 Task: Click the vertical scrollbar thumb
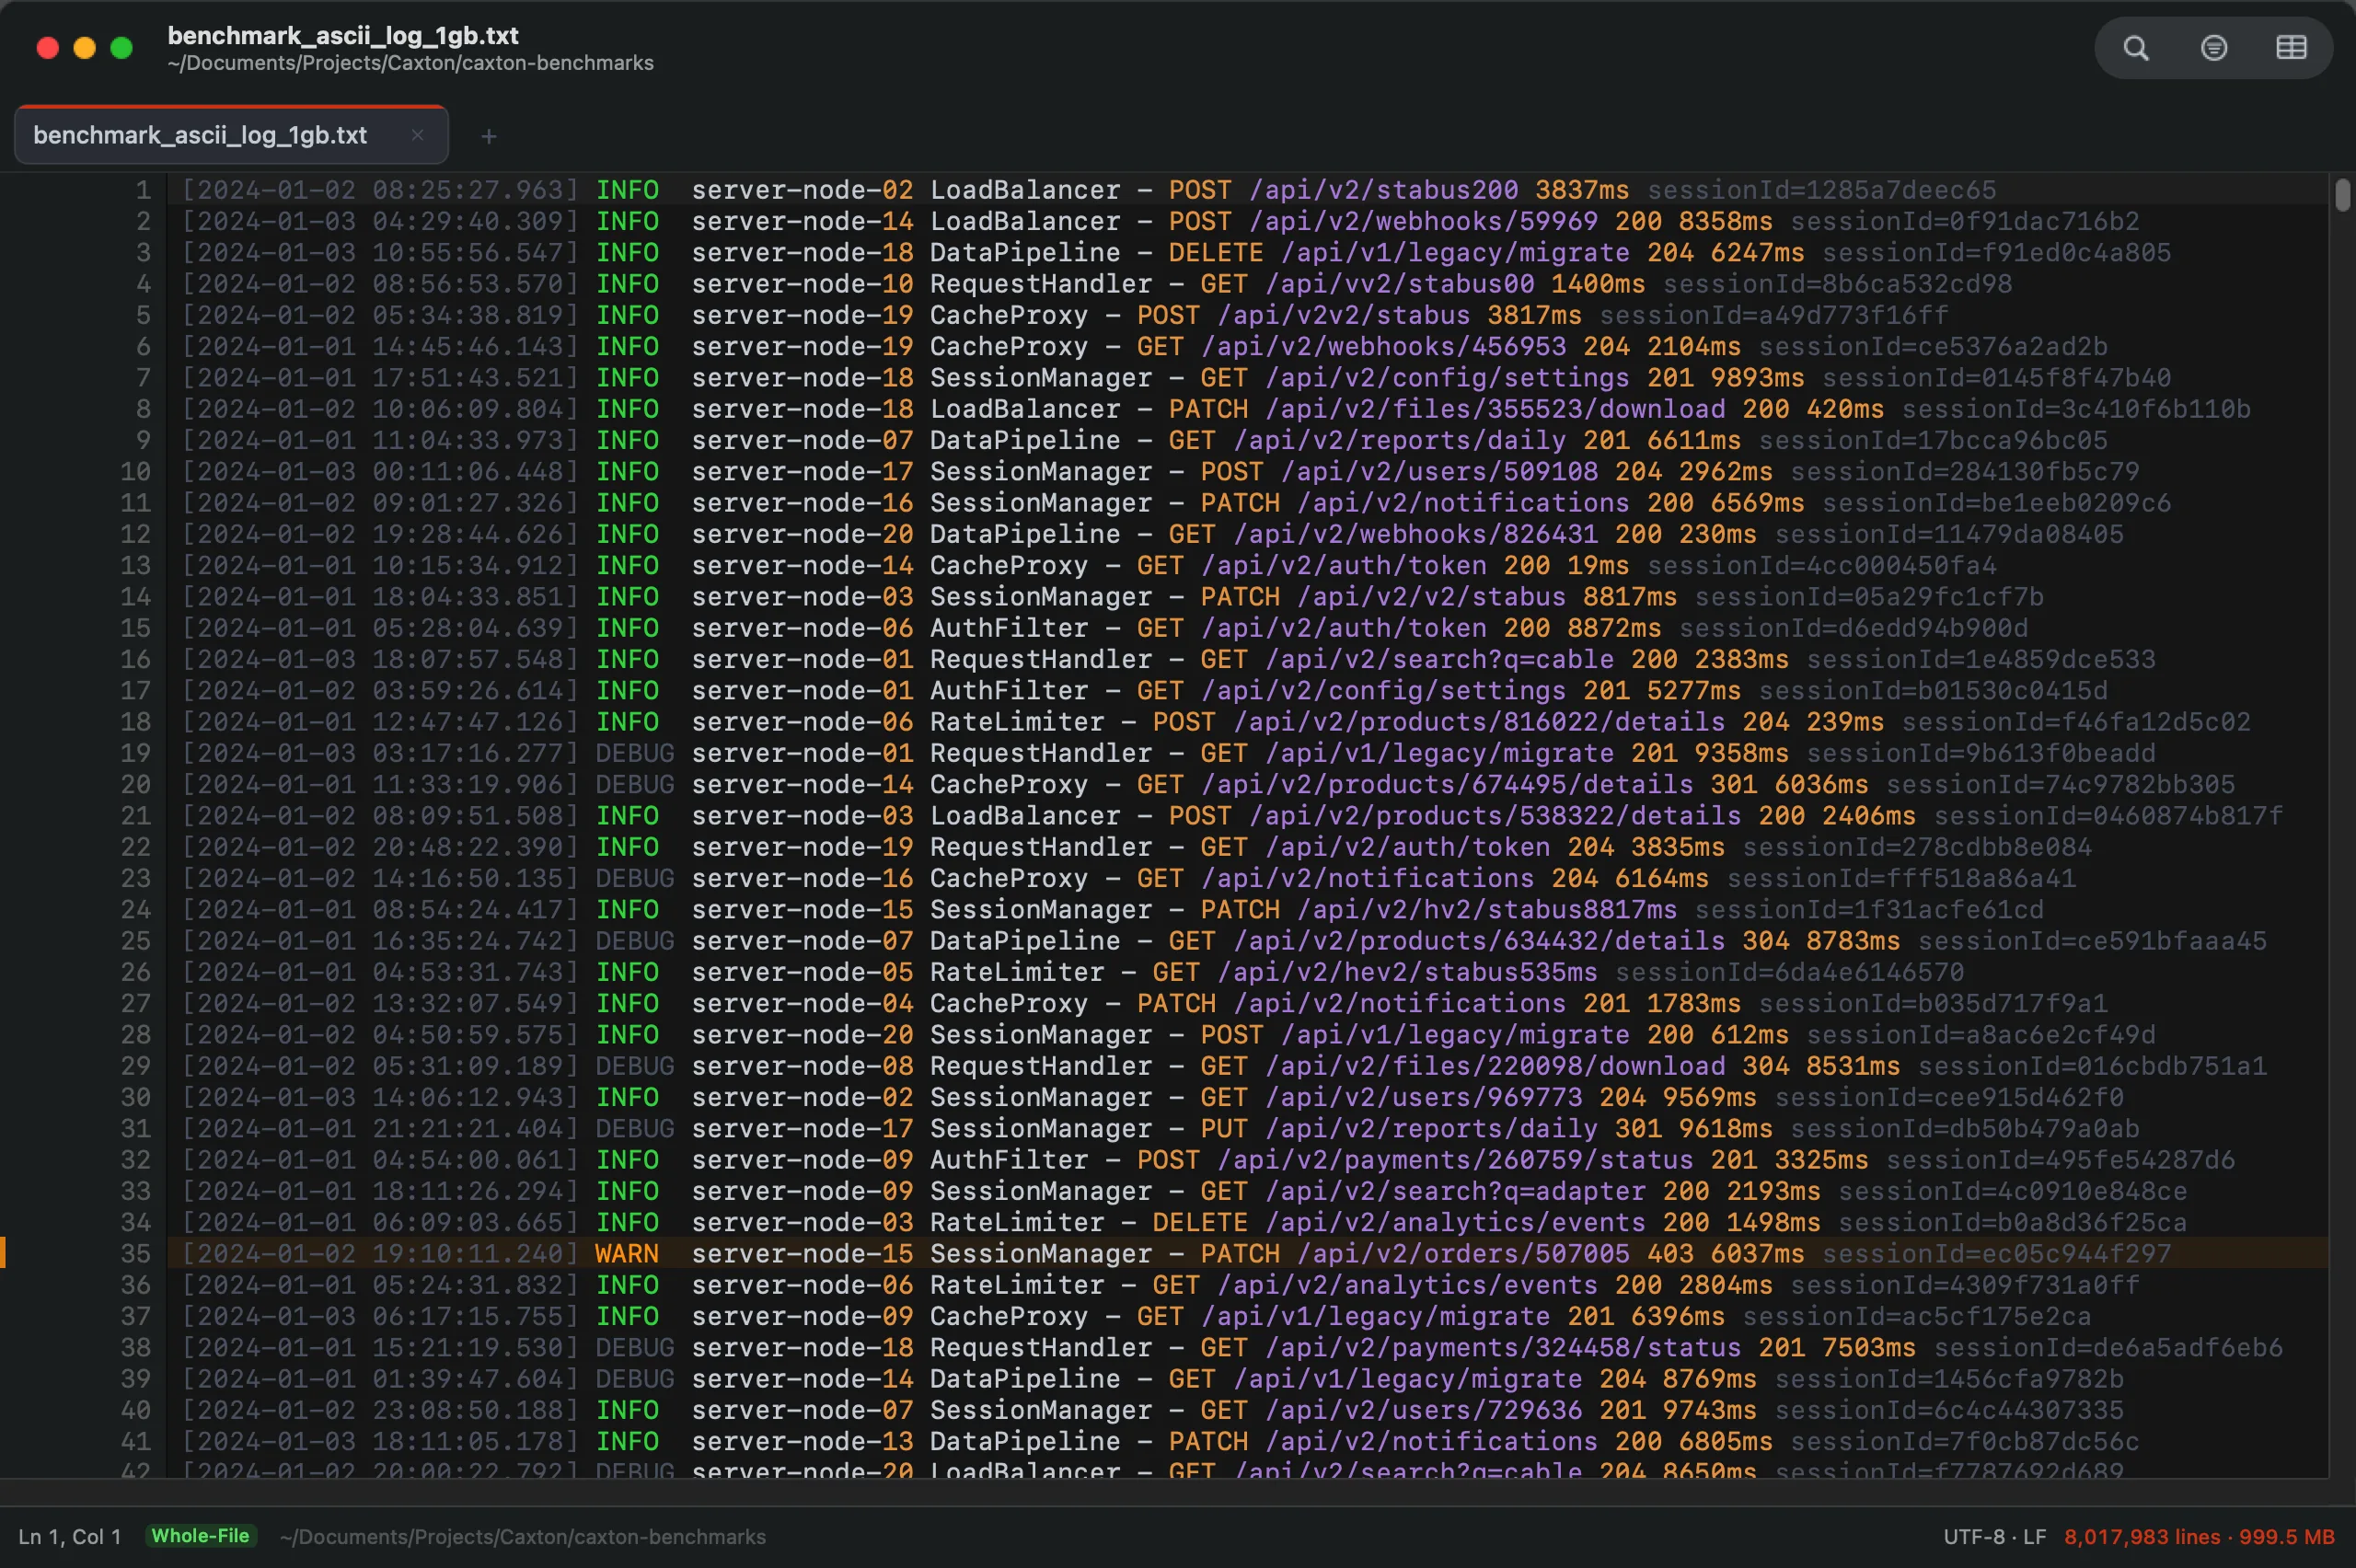(2342, 194)
